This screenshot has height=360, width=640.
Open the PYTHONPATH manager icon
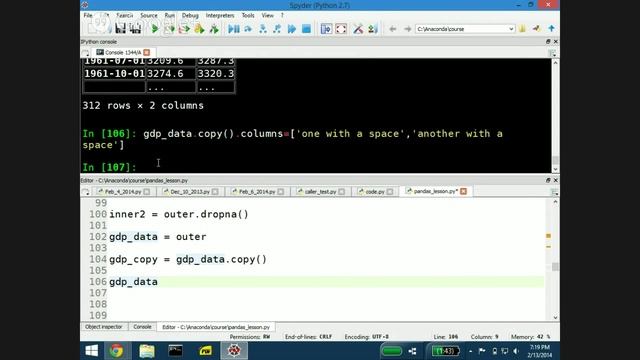pyautogui.click(x=373, y=29)
